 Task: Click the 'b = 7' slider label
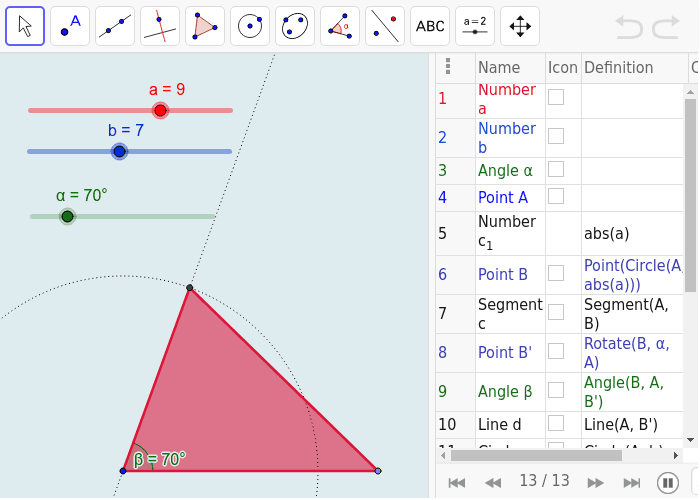[126, 130]
